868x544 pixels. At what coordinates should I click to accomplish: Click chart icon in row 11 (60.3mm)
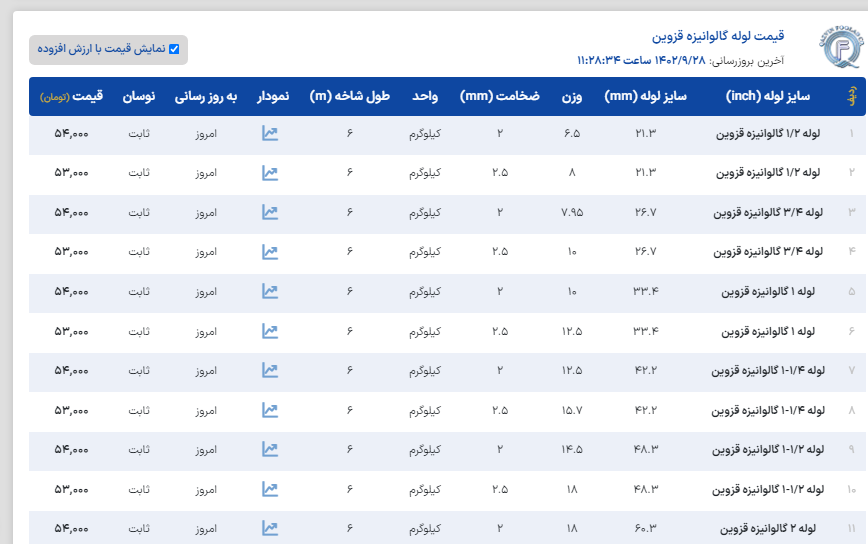269,527
